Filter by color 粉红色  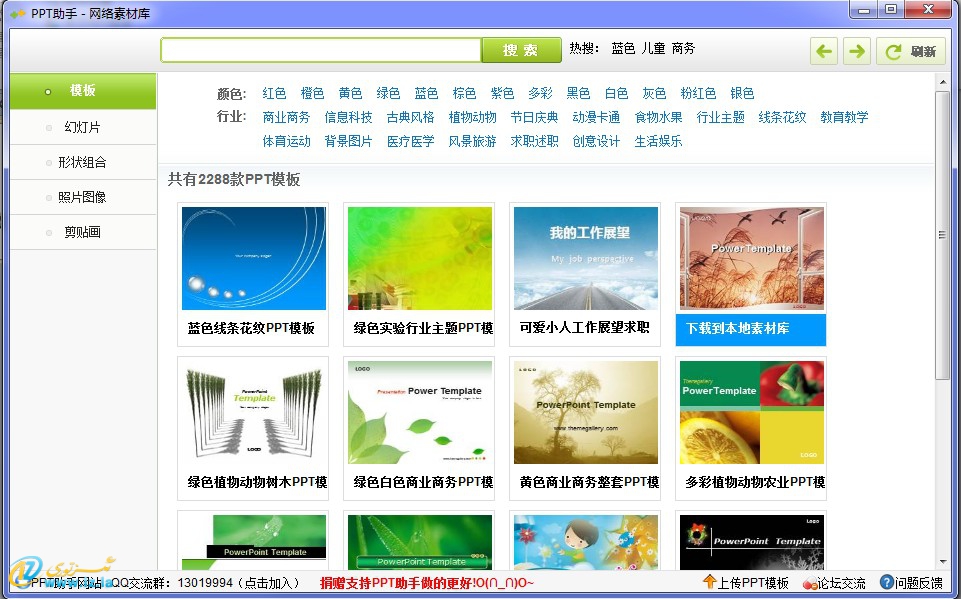pyautogui.click(x=698, y=93)
